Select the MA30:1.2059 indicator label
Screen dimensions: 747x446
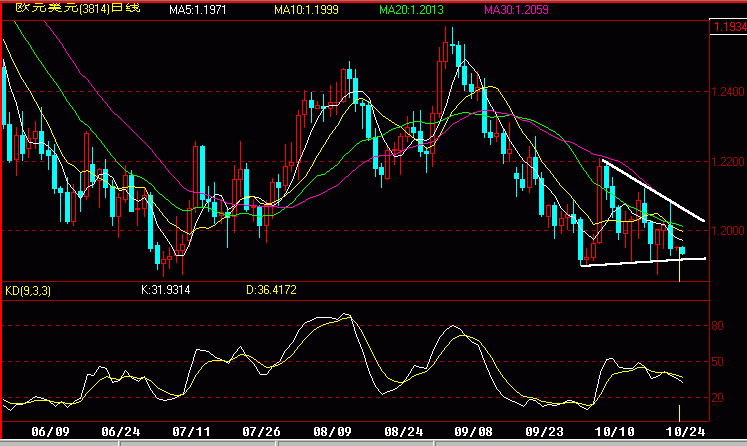[x=516, y=10]
